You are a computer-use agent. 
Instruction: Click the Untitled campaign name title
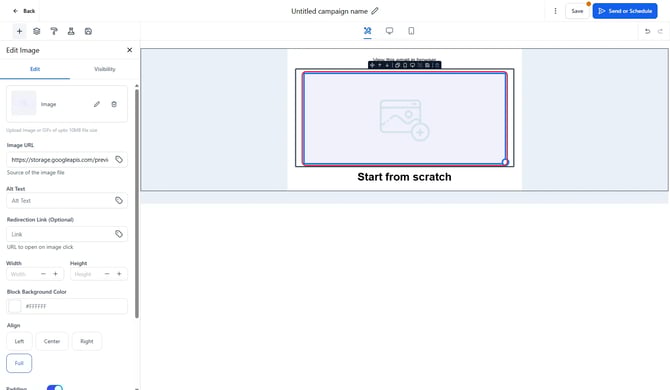coord(329,11)
